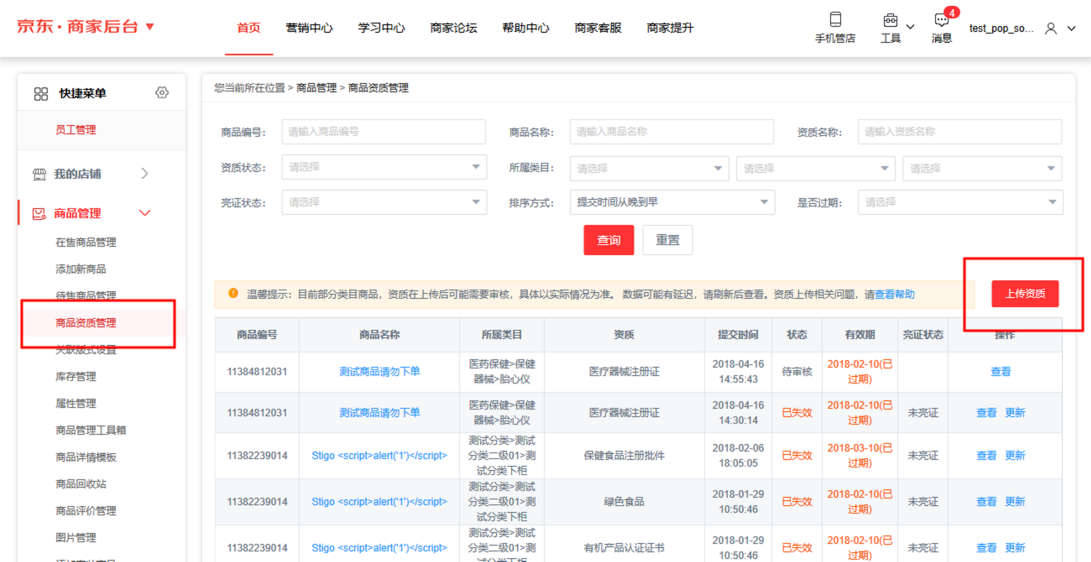Open the 是否过期 dropdown
The height and width of the screenshot is (562, 1091).
coord(960,202)
